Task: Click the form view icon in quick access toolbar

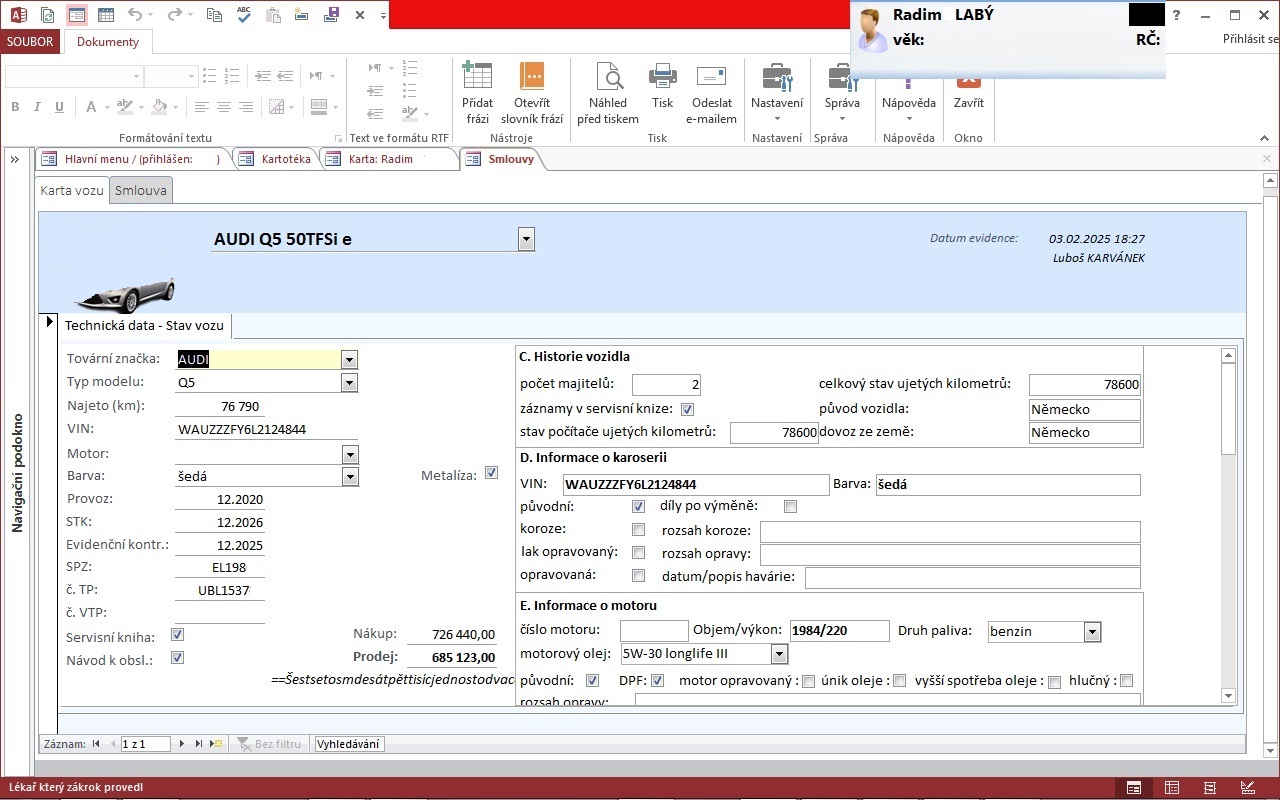Action: pos(77,15)
